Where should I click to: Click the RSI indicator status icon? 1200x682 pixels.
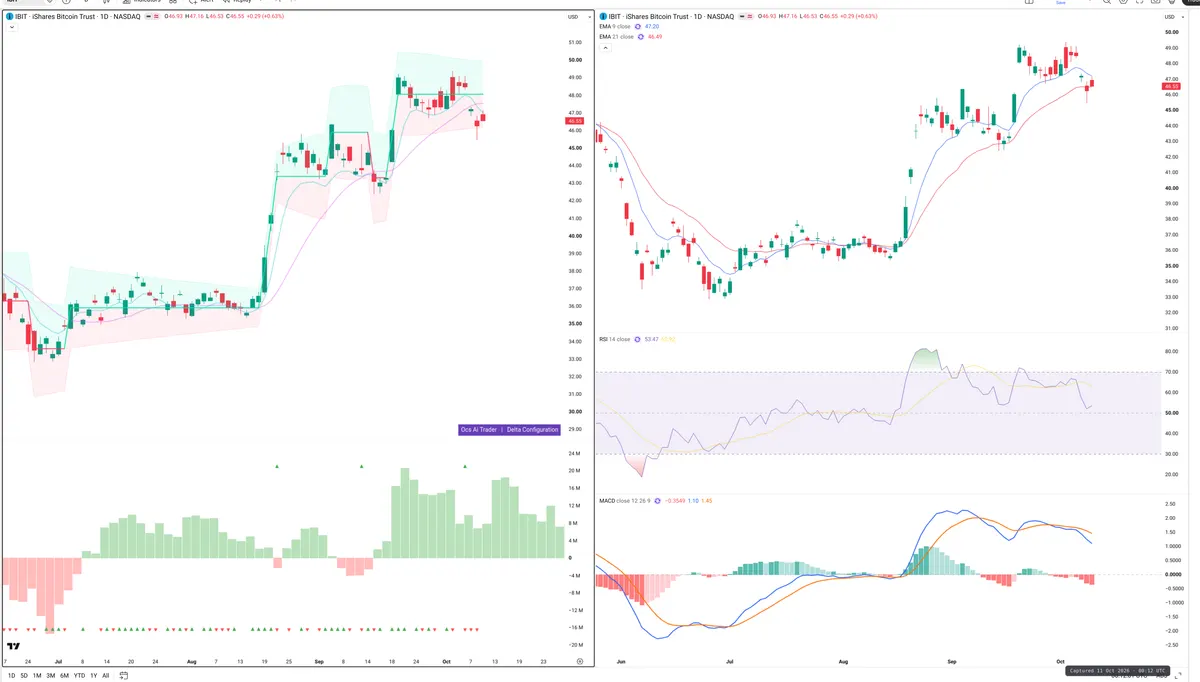pos(637,339)
